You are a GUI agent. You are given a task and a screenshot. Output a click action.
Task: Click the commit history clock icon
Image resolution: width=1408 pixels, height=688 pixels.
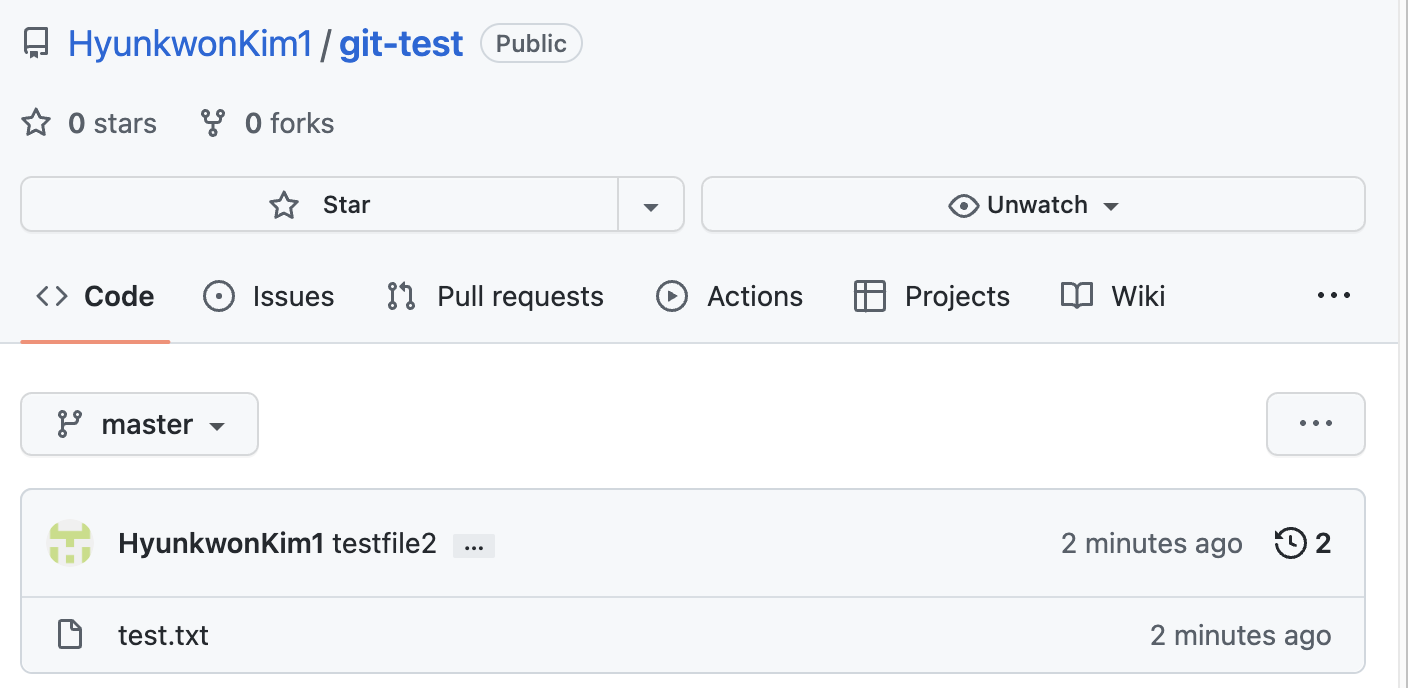(1290, 543)
